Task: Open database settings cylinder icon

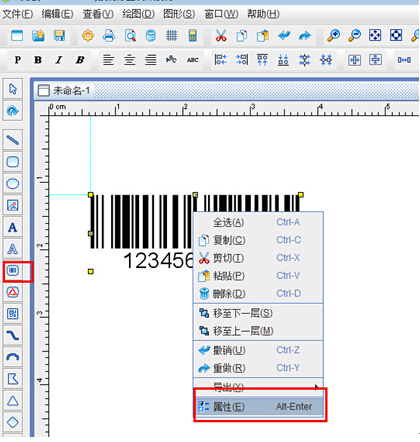Action: (x=151, y=35)
